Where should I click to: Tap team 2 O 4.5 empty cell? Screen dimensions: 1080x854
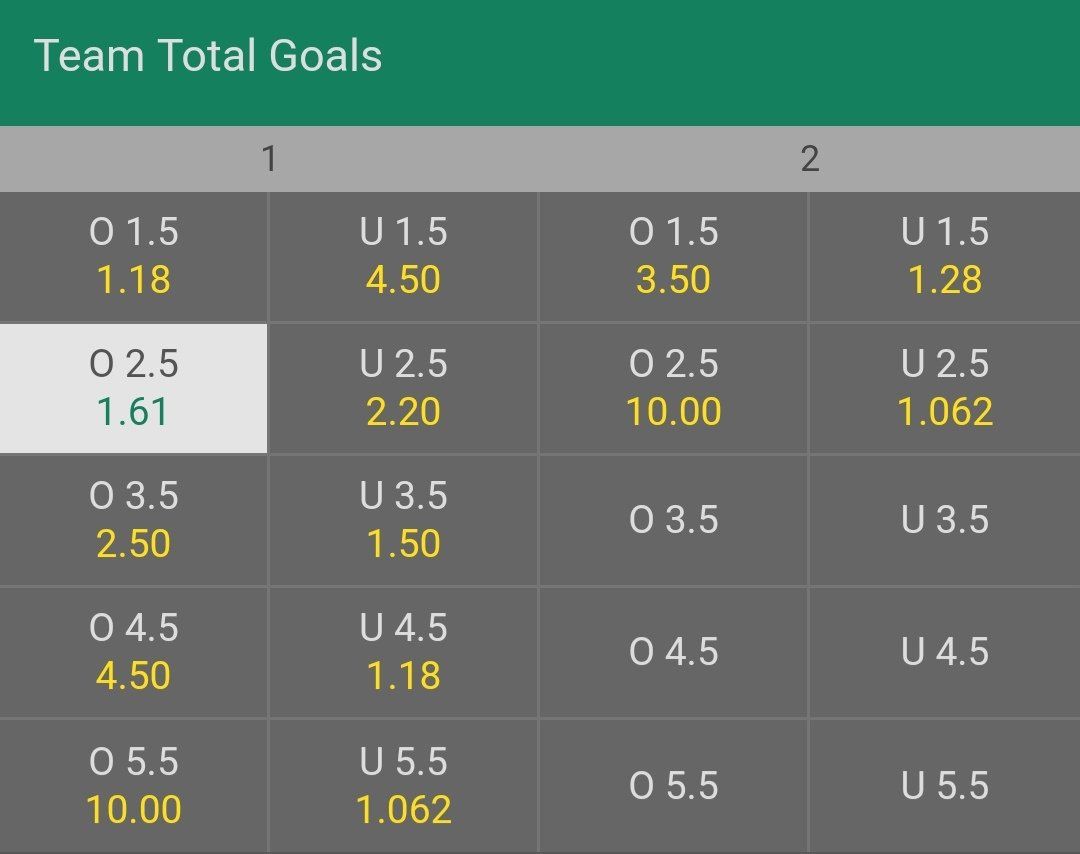coord(674,652)
